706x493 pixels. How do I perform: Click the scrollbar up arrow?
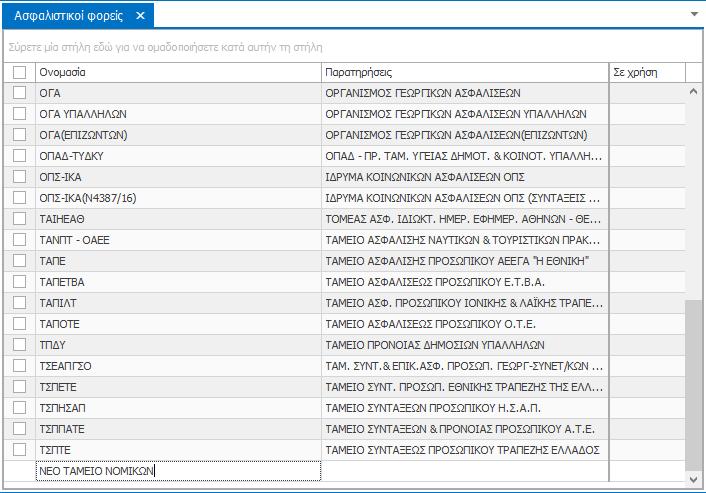[693, 91]
